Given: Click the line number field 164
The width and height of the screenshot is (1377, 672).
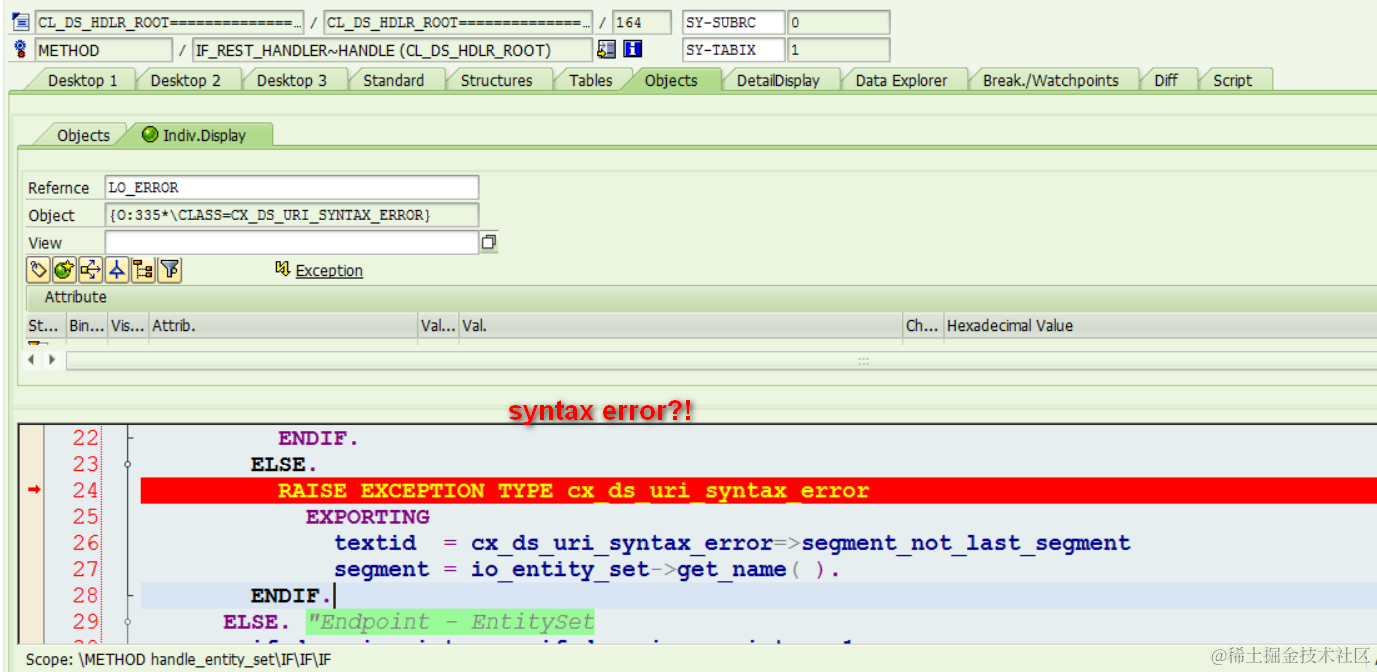Looking at the screenshot, I should click(642, 22).
